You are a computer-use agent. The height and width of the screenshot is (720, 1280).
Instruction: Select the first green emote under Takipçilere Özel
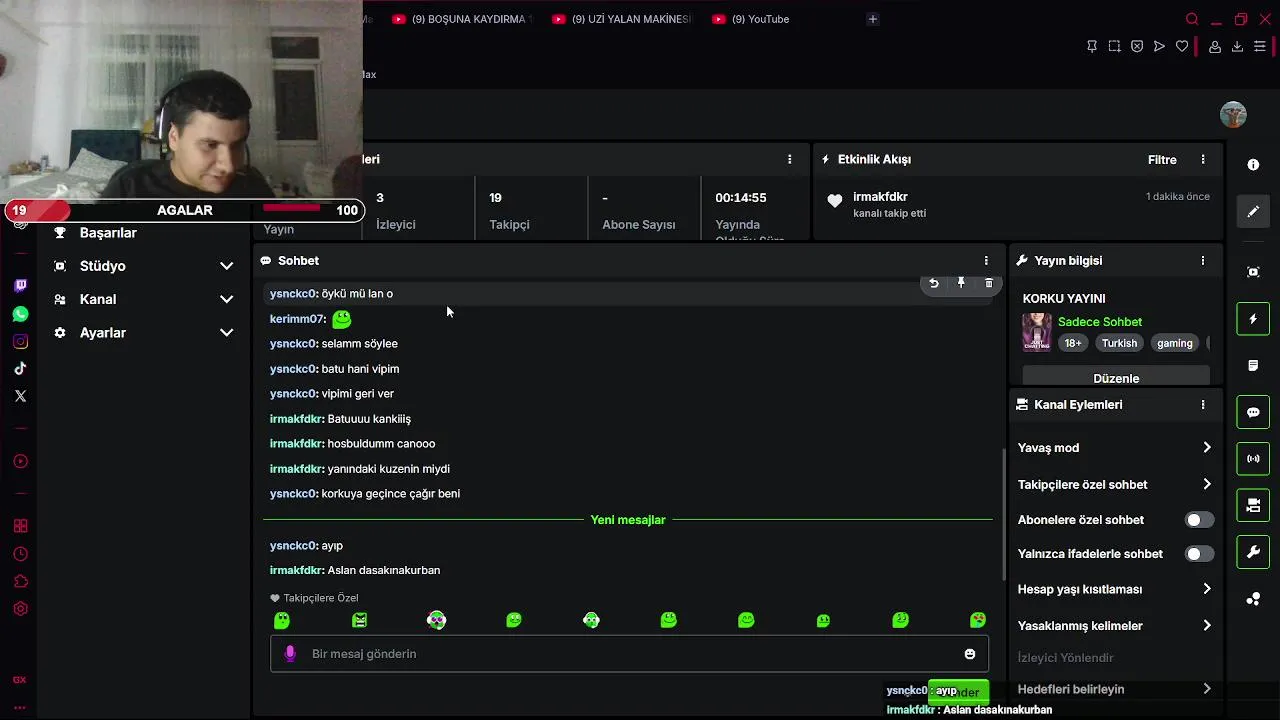point(282,620)
